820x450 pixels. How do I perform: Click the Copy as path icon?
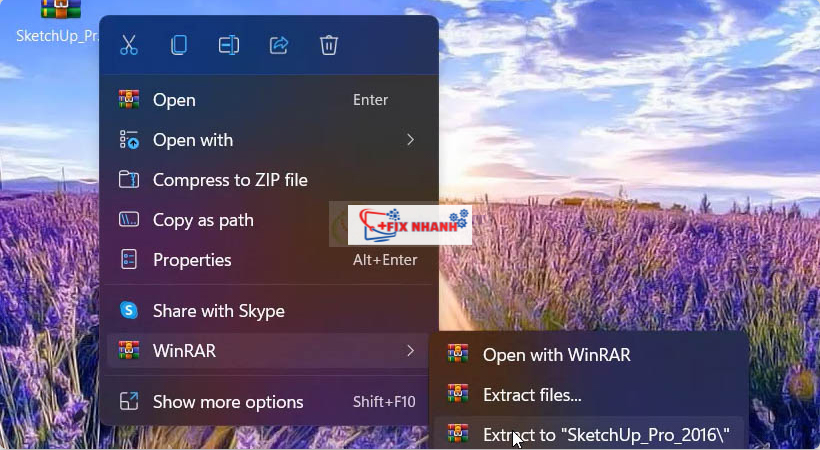point(129,219)
